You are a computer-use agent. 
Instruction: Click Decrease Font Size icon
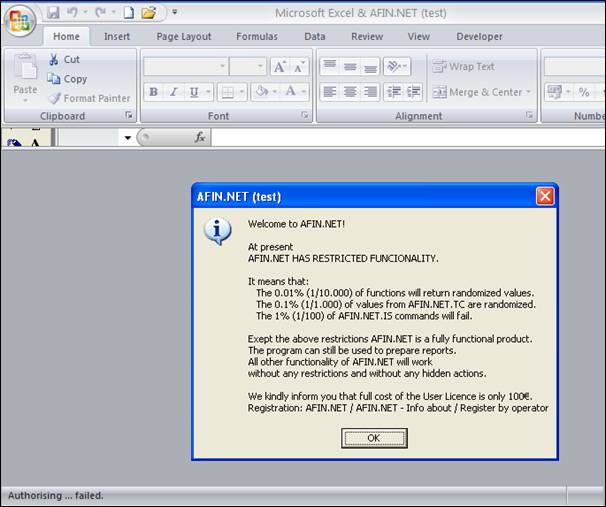pyautogui.click(x=299, y=66)
